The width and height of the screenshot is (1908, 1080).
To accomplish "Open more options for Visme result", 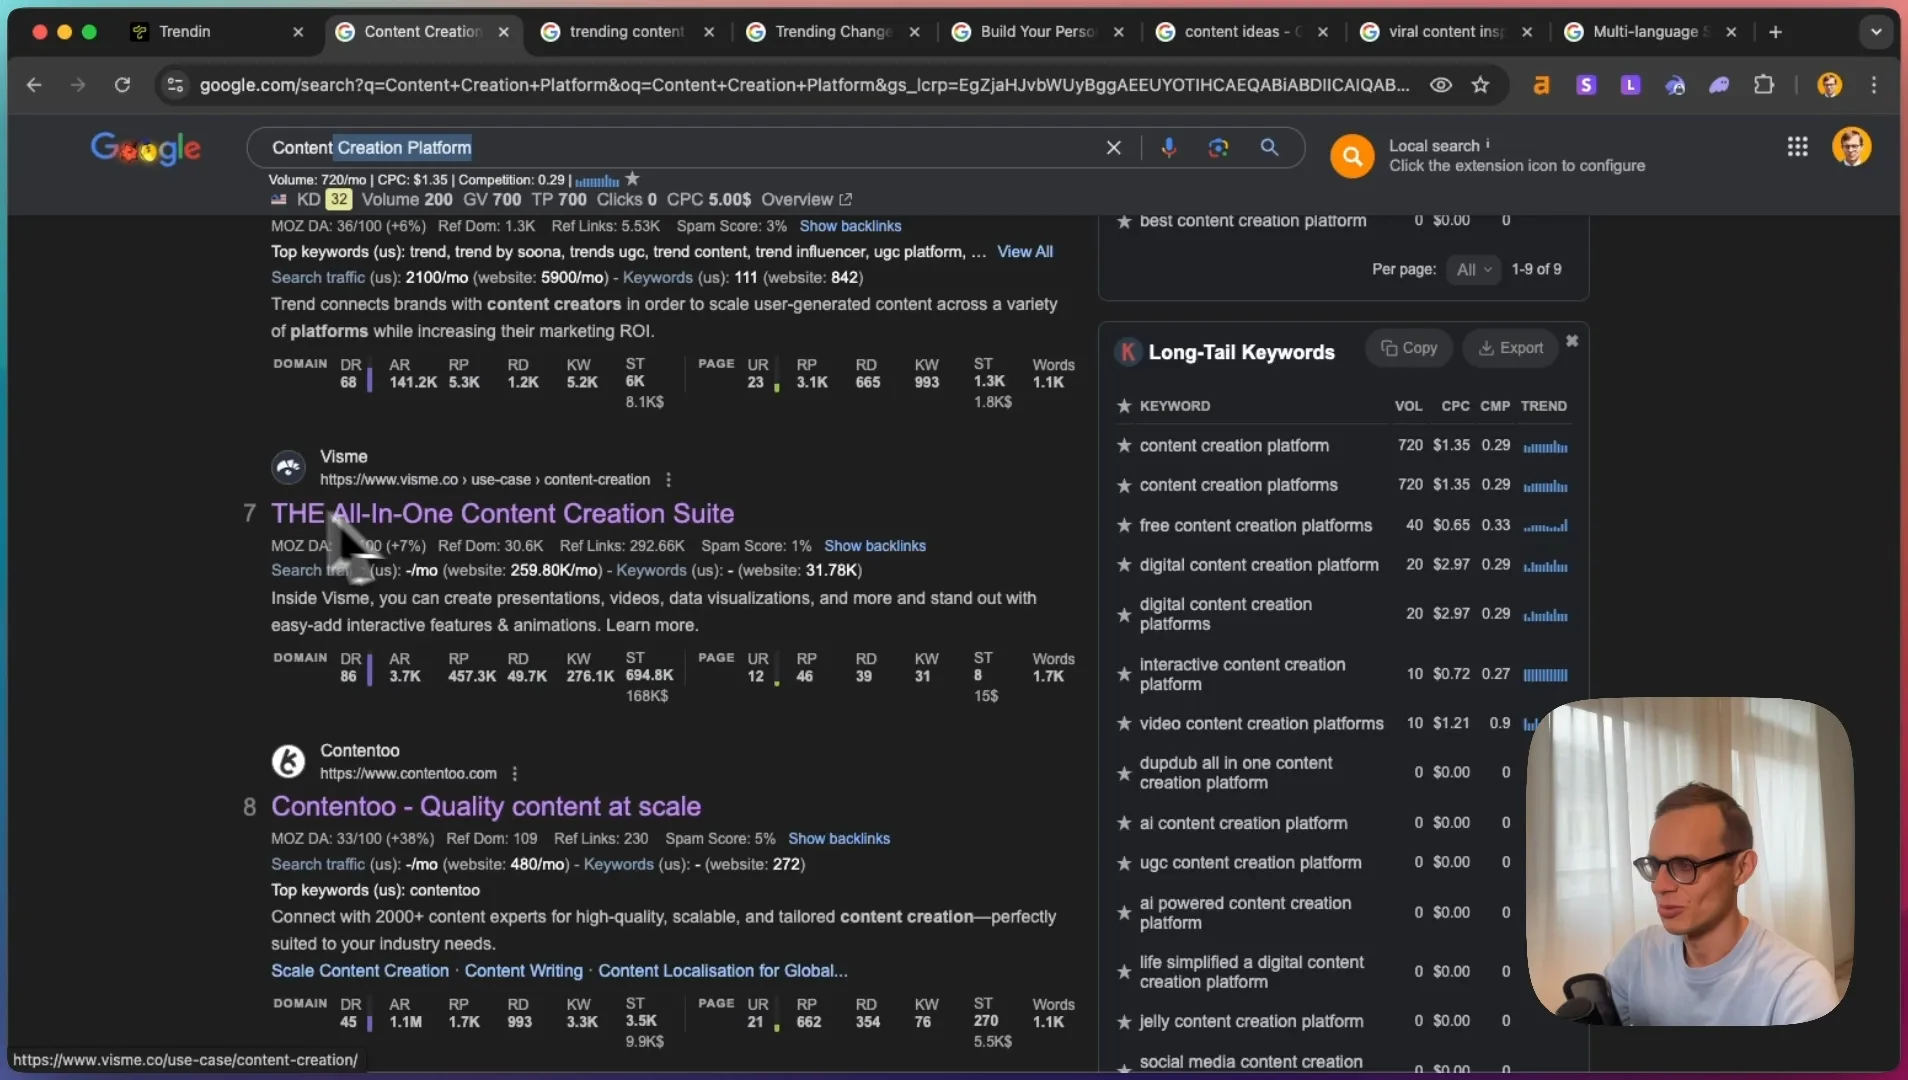I will [668, 480].
